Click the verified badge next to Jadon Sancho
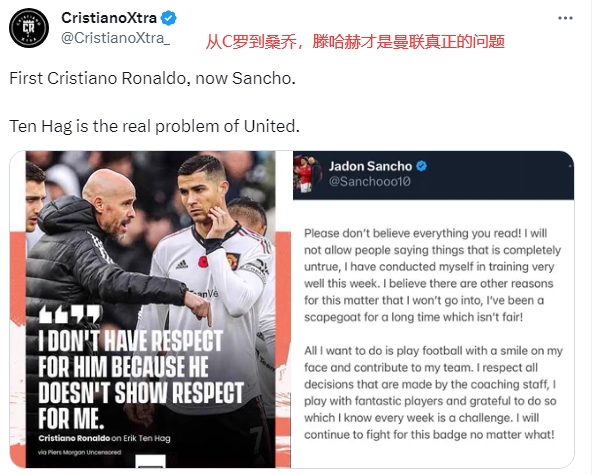The image size is (592, 475). 421,166
